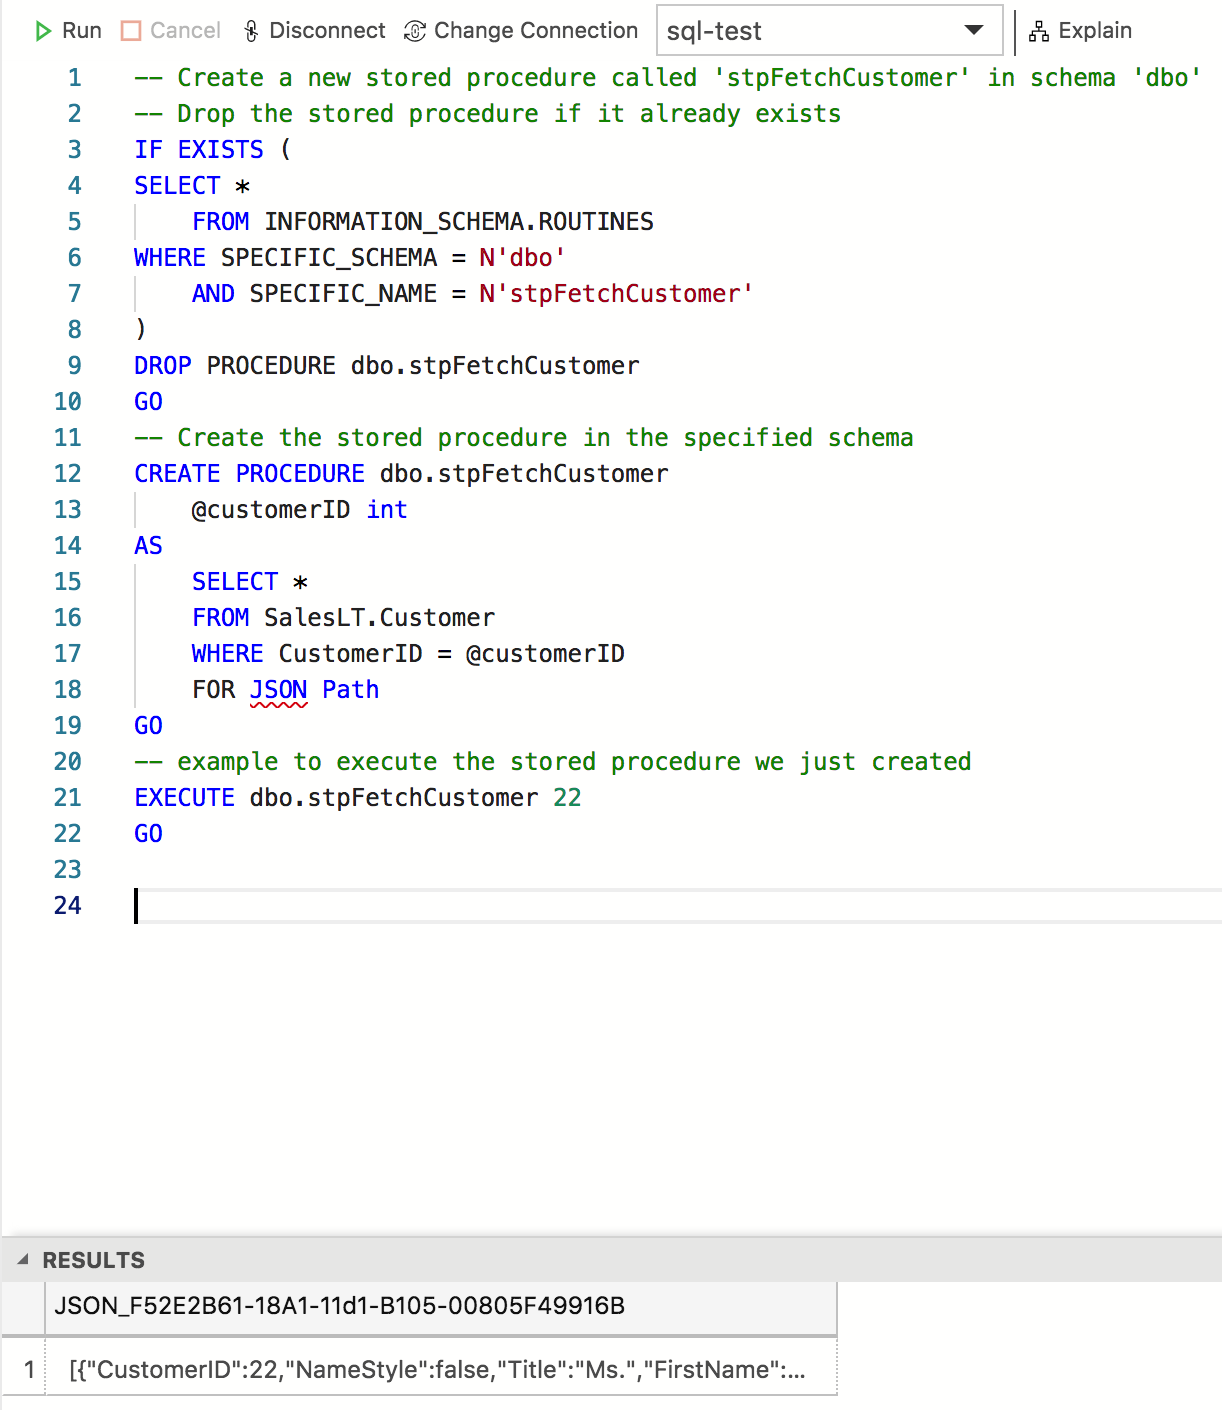Click the @customerID parameter on line 13
The width and height of the screenshot is (1222, 1410).
tap(271, 510)
